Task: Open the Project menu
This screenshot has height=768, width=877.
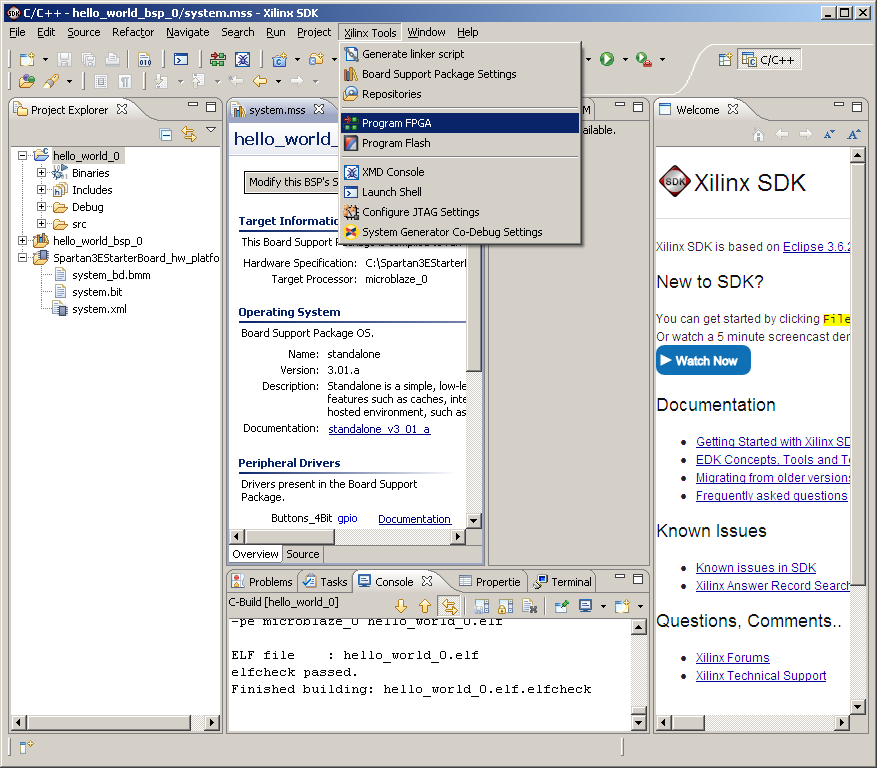Action: tap(314, 32)
